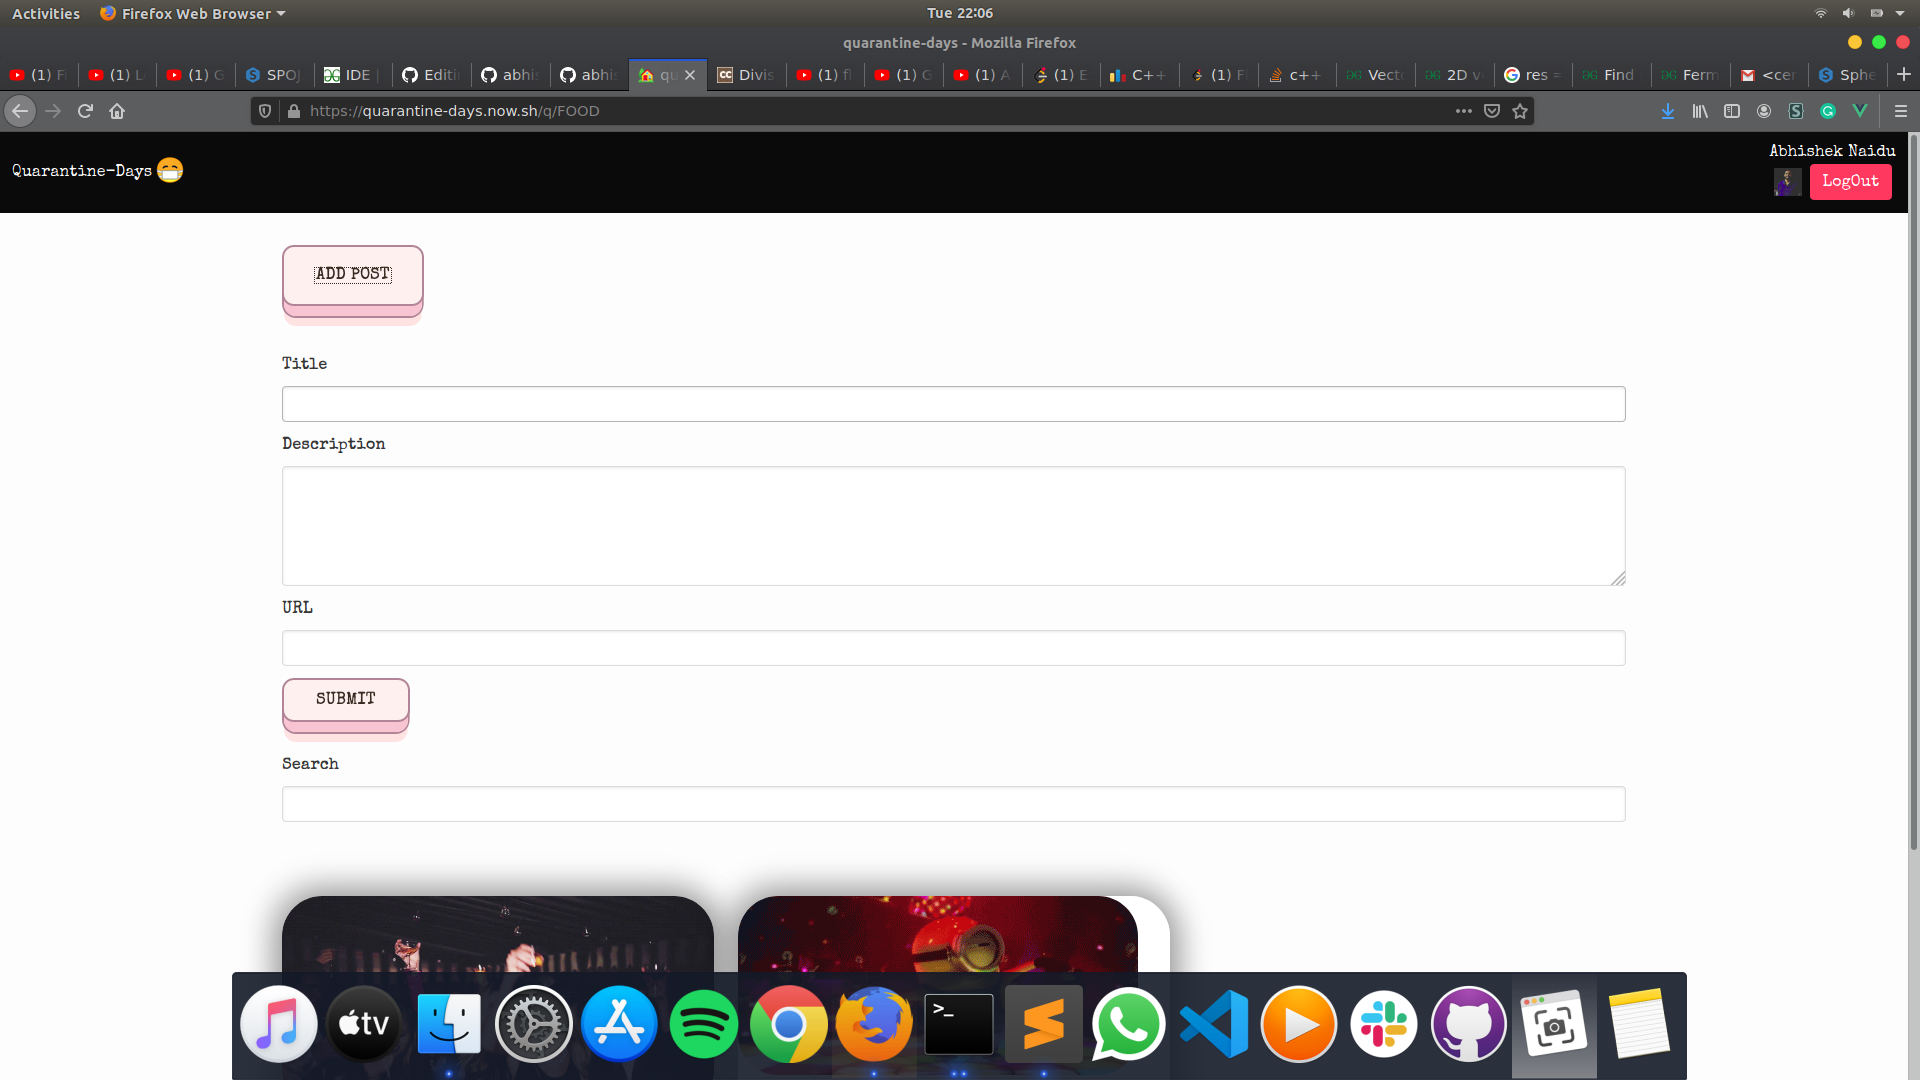Open page actions three-dots menu
The width and height of the screenshot is (1920, 1080).
click(x=1464, y=111)
